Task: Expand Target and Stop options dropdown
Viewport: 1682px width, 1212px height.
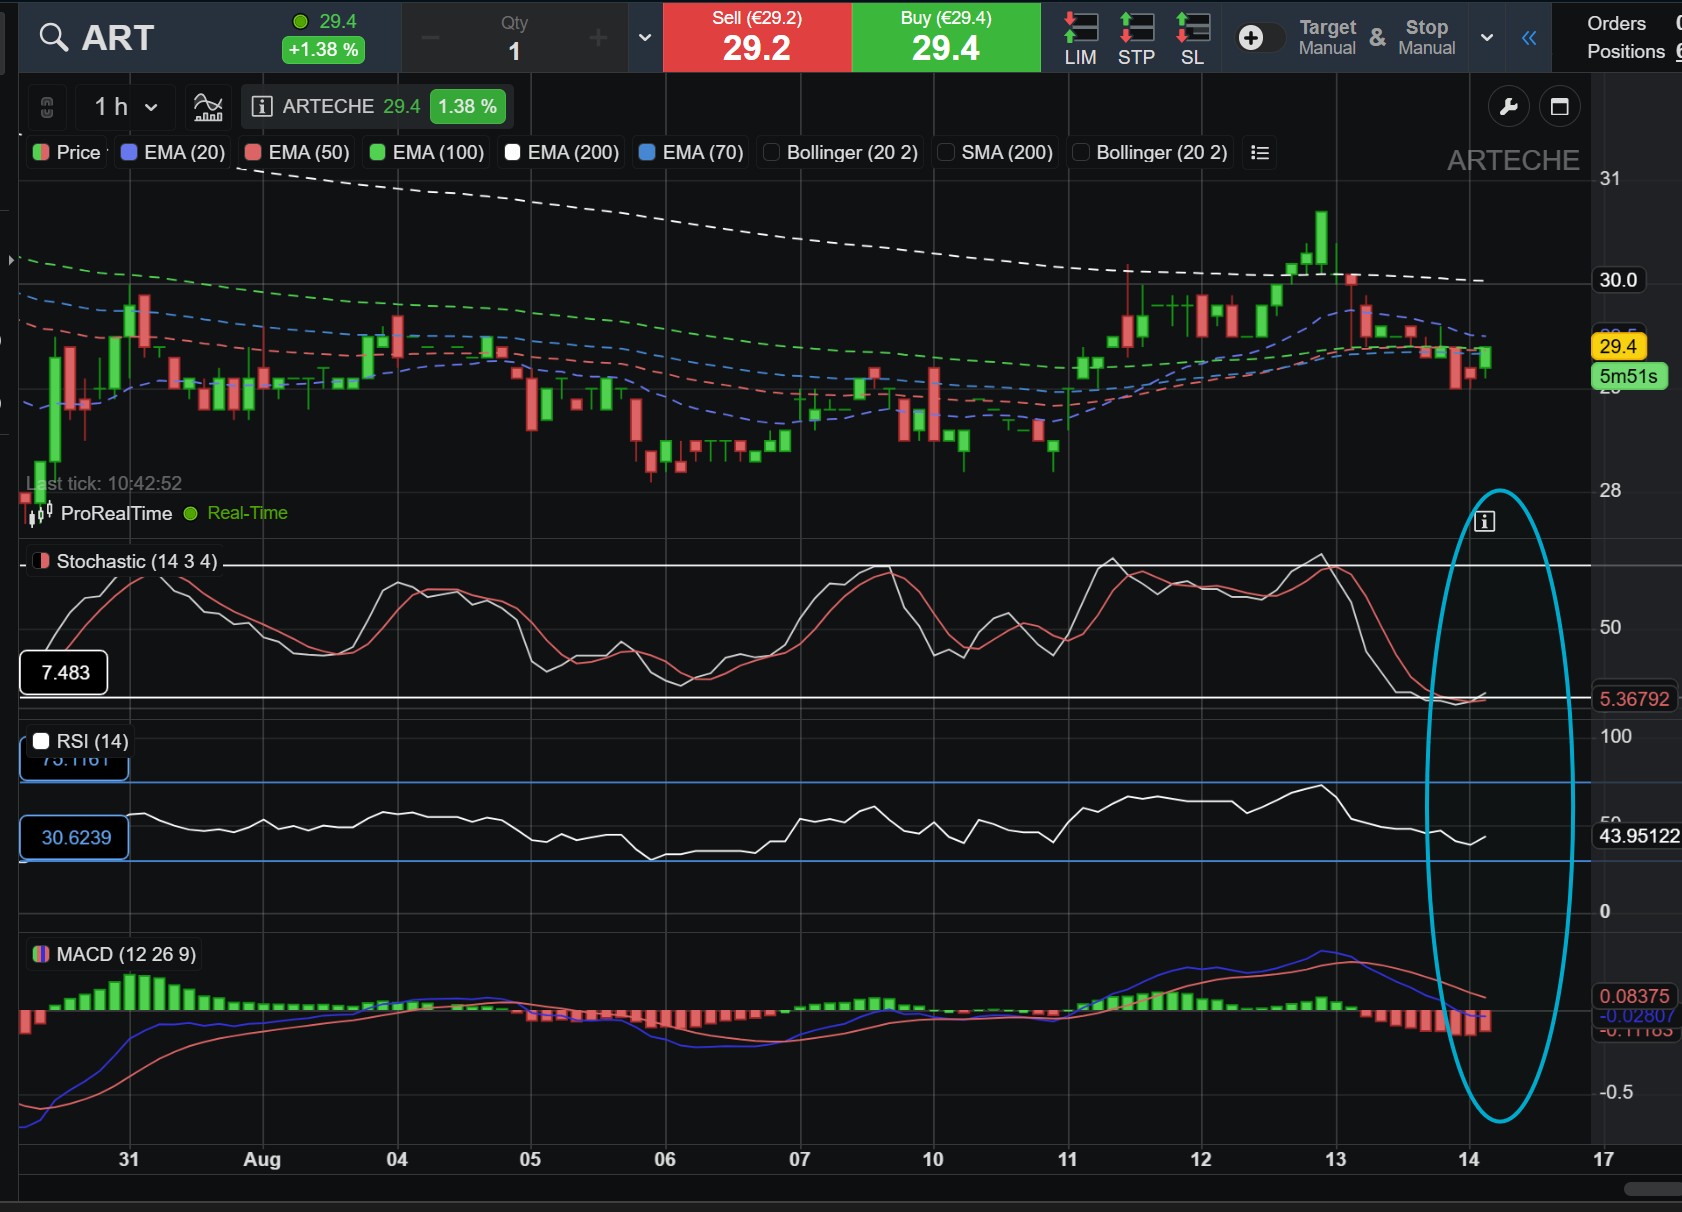Action: [1487, 38]
